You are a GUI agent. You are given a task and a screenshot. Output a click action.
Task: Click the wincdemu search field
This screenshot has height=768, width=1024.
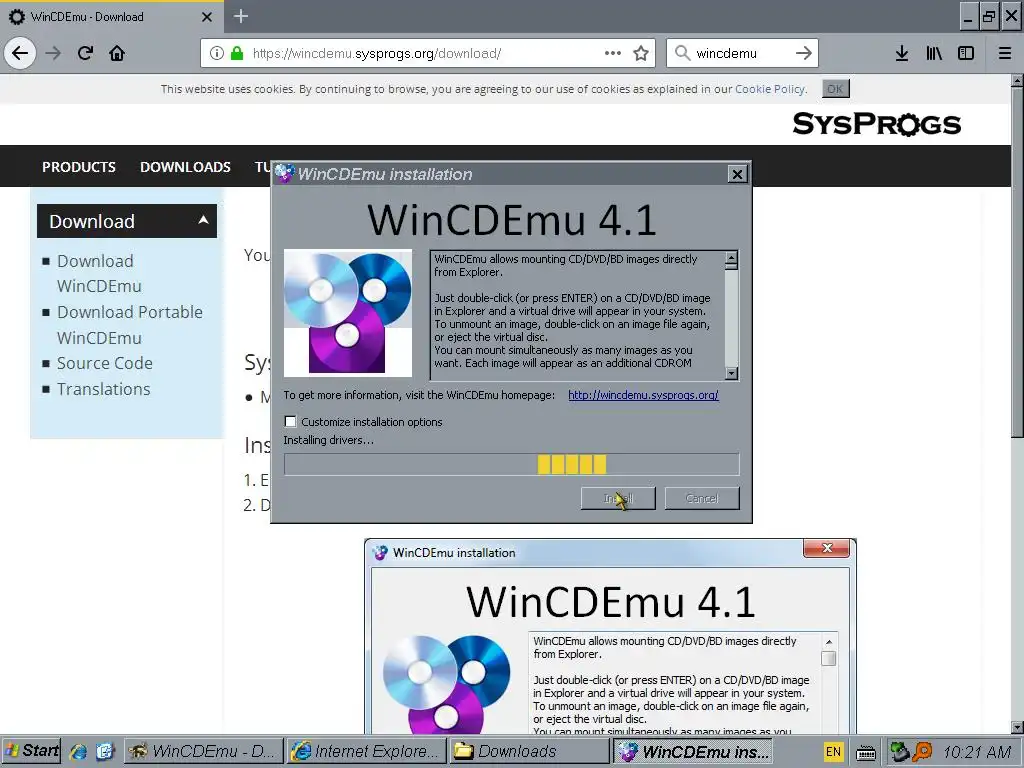[x=741, y=54]
